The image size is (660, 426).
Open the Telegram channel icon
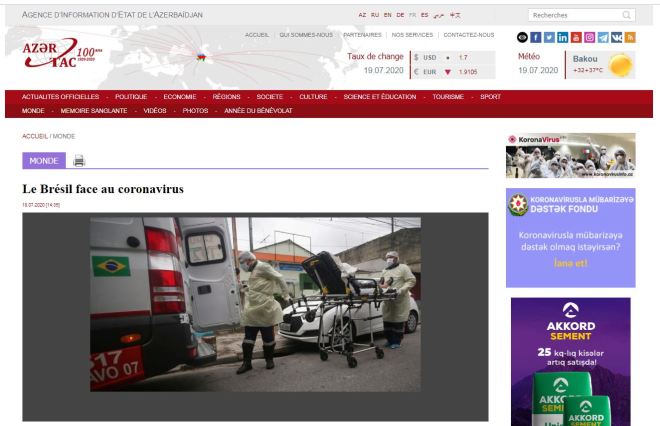coord(603,37)
